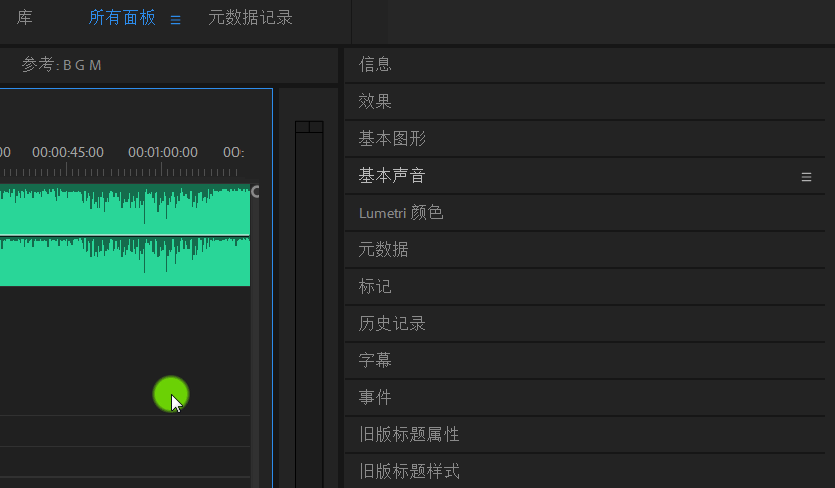Open the 所有面板 workspace menu icon
Screen dimensions: 835x488
click(x=176, y=20)
